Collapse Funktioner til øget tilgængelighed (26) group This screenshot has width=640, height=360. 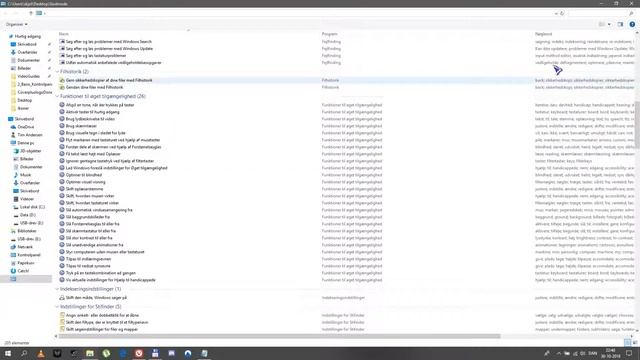(x=57, y=96)
